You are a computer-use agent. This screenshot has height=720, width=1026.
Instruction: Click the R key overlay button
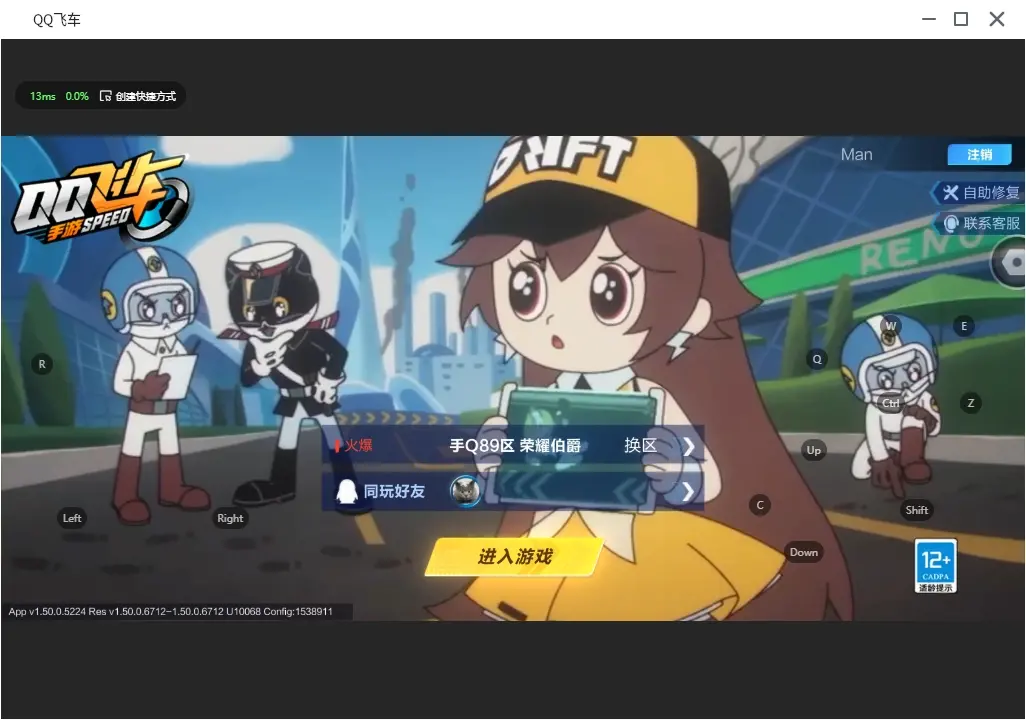tap(42, 364)
